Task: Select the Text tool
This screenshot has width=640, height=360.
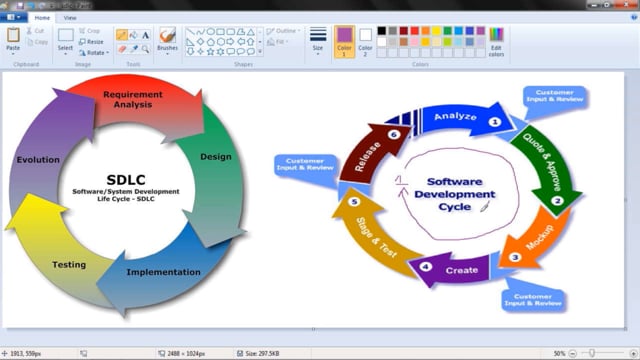Action: 145,35
